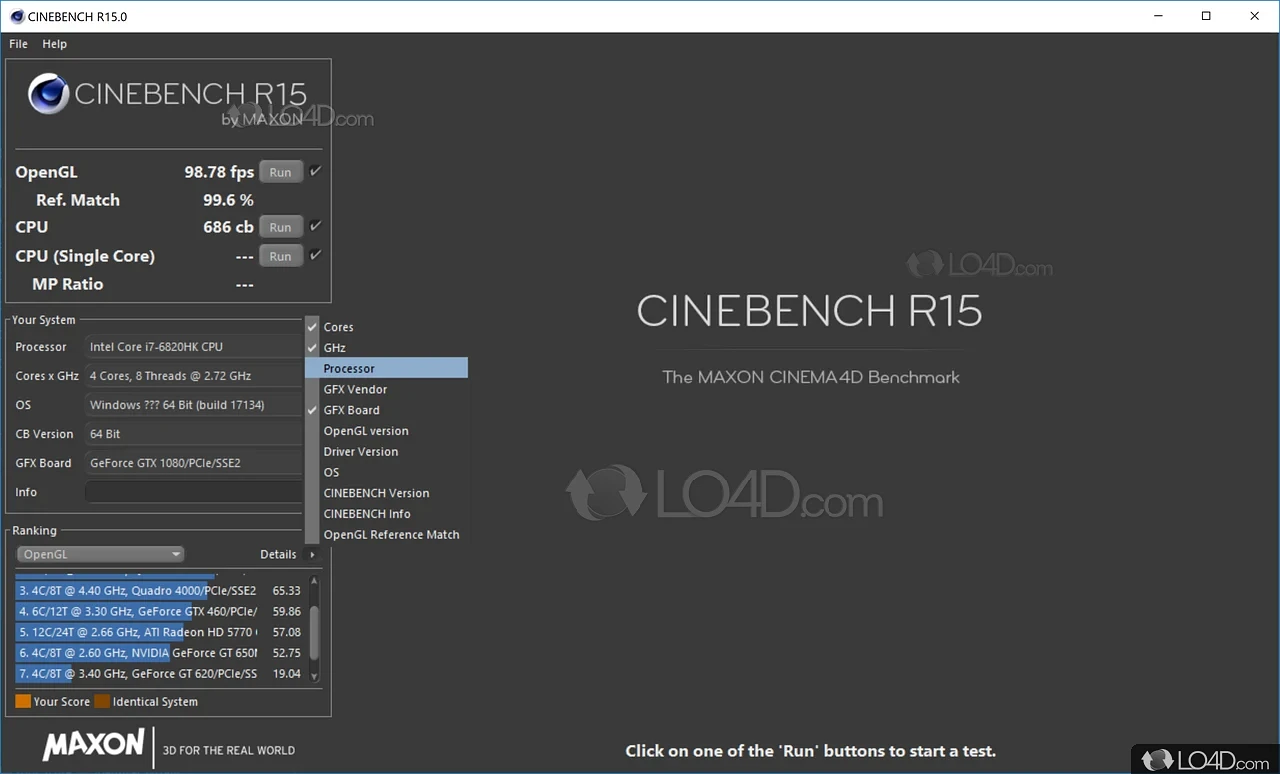Click the Ref. Match value 99.6 %
Image resolution: width=1280 pixels, height=774 pixels.
[x=228, y=200]
